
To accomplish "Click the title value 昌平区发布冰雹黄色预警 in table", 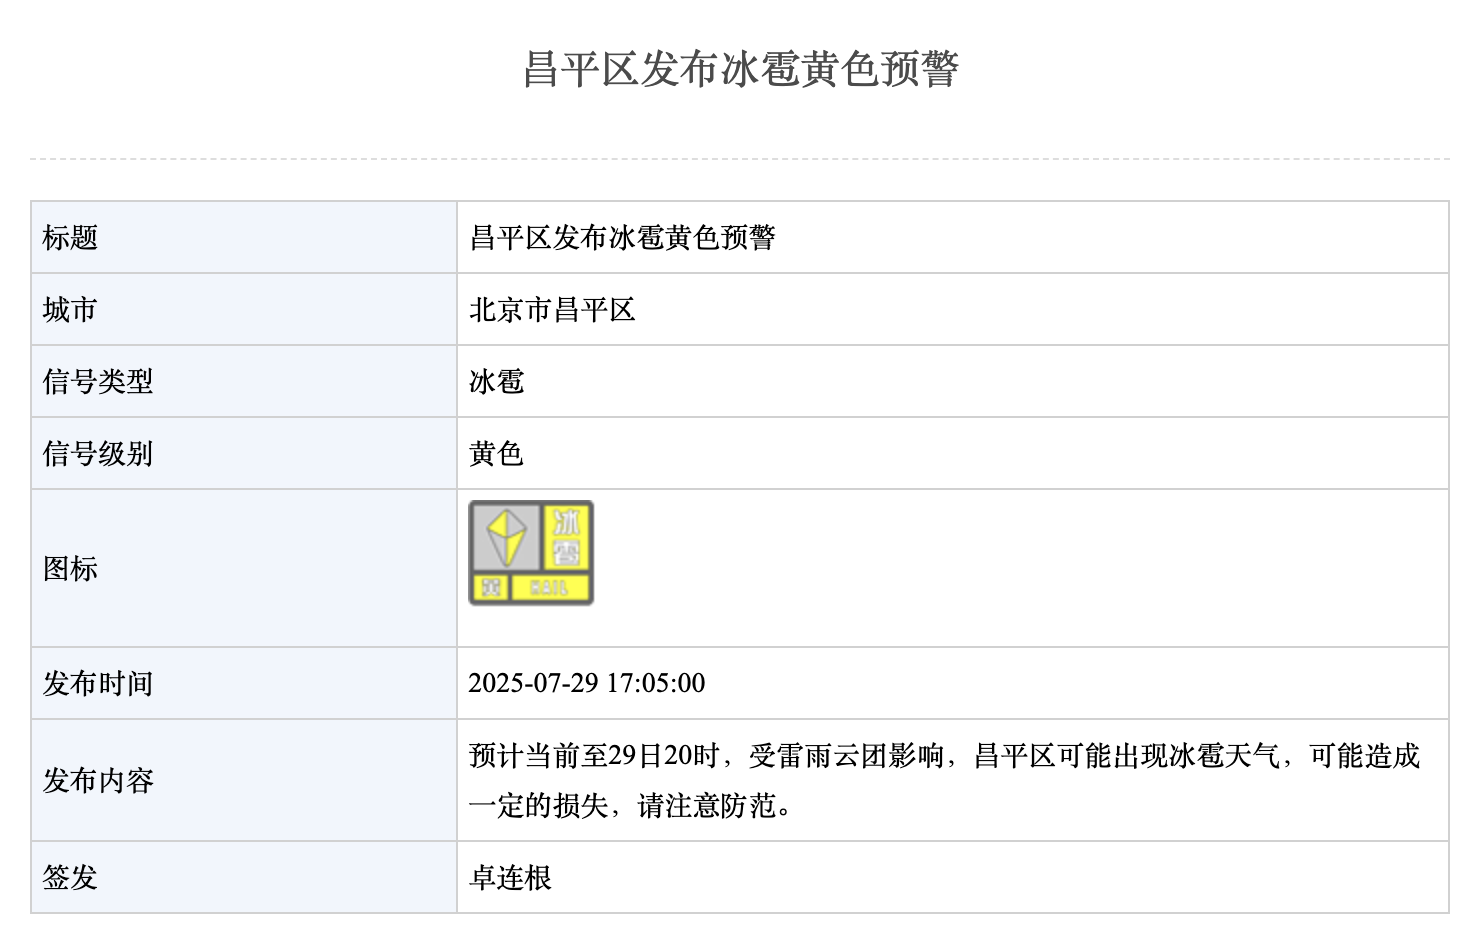I will click(622, 238).
